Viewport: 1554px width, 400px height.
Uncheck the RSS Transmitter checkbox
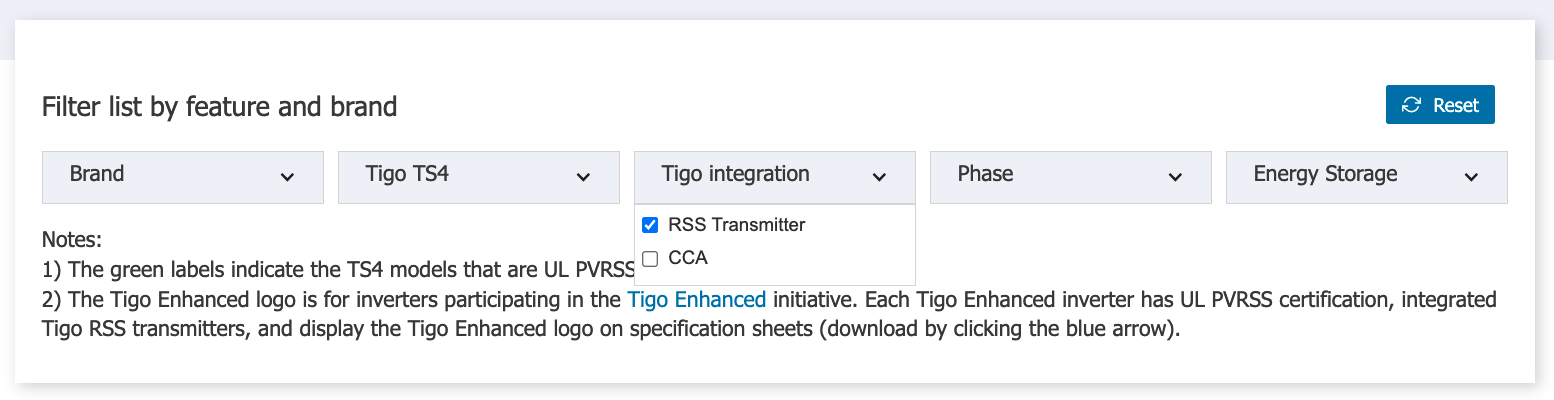tap(650, 225)
